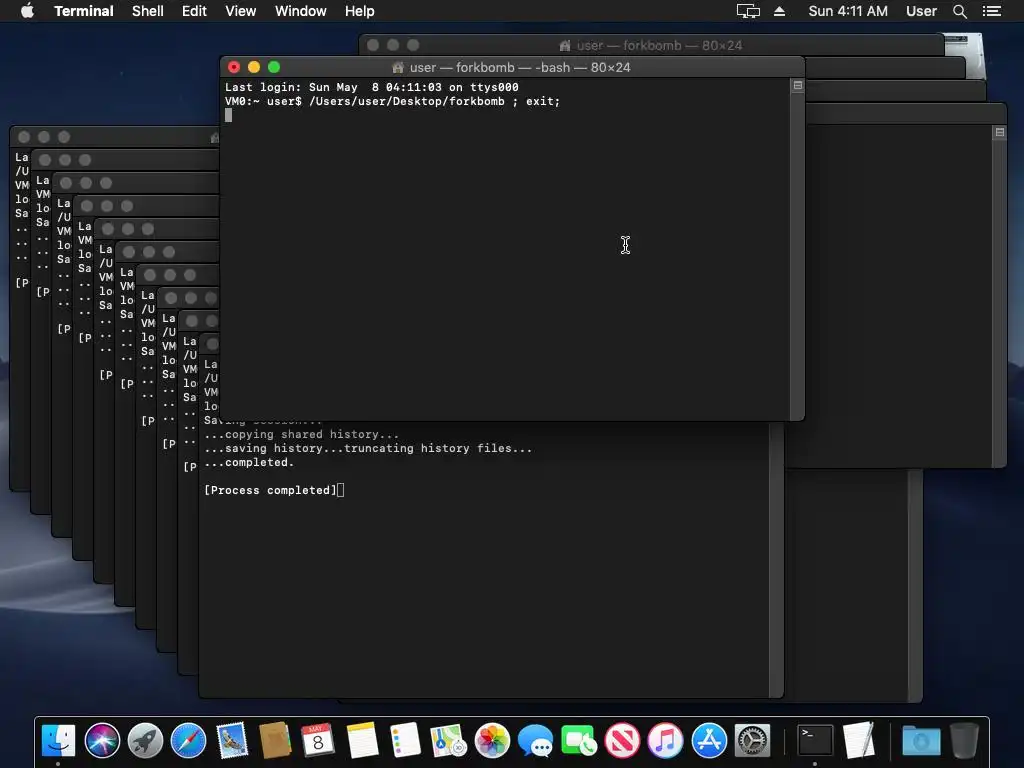Open Messages chat bubble icon

tap(536, 741)
